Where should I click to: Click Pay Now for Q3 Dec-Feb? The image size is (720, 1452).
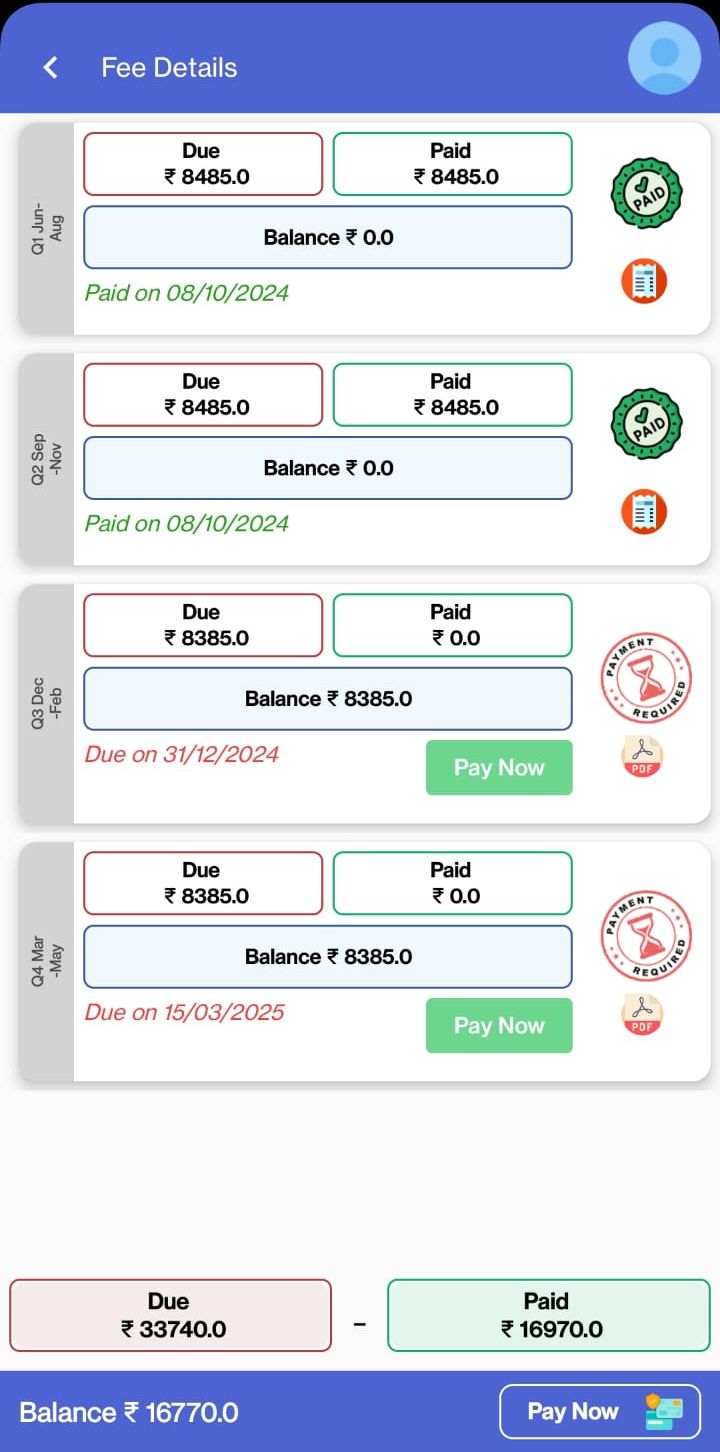click(499, 768)
